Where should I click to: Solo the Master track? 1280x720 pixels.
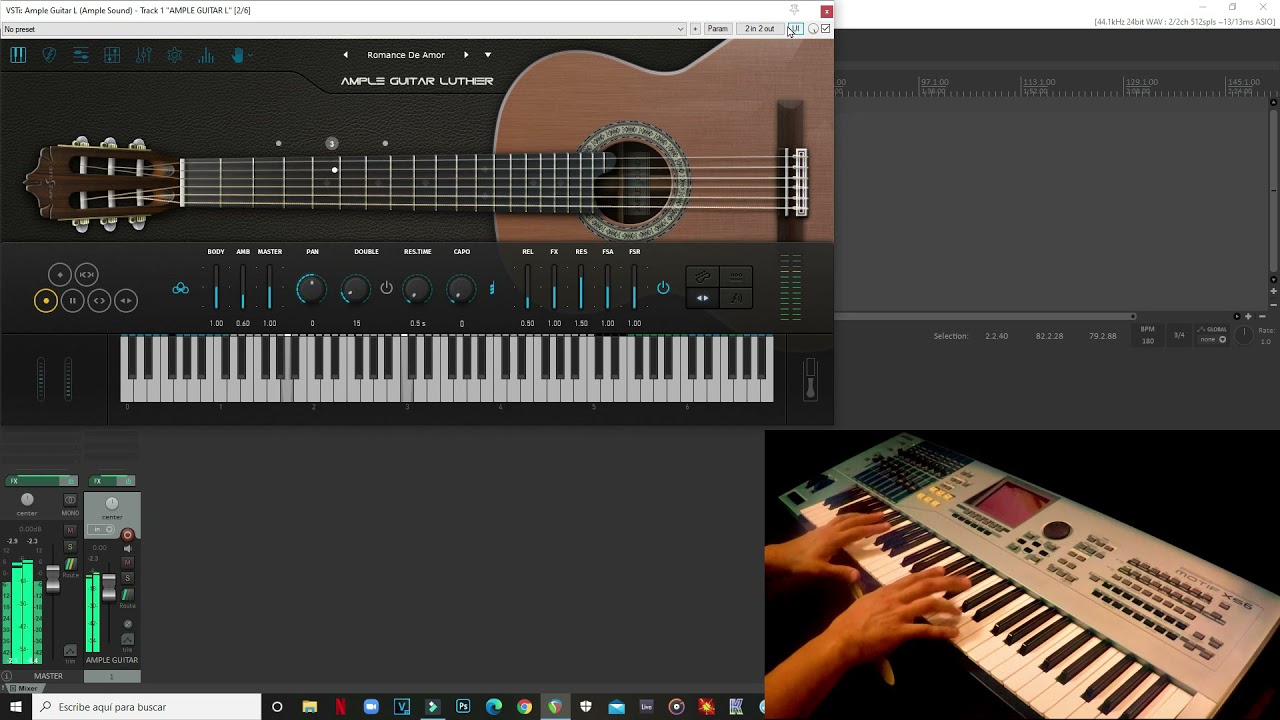point(70,547)
